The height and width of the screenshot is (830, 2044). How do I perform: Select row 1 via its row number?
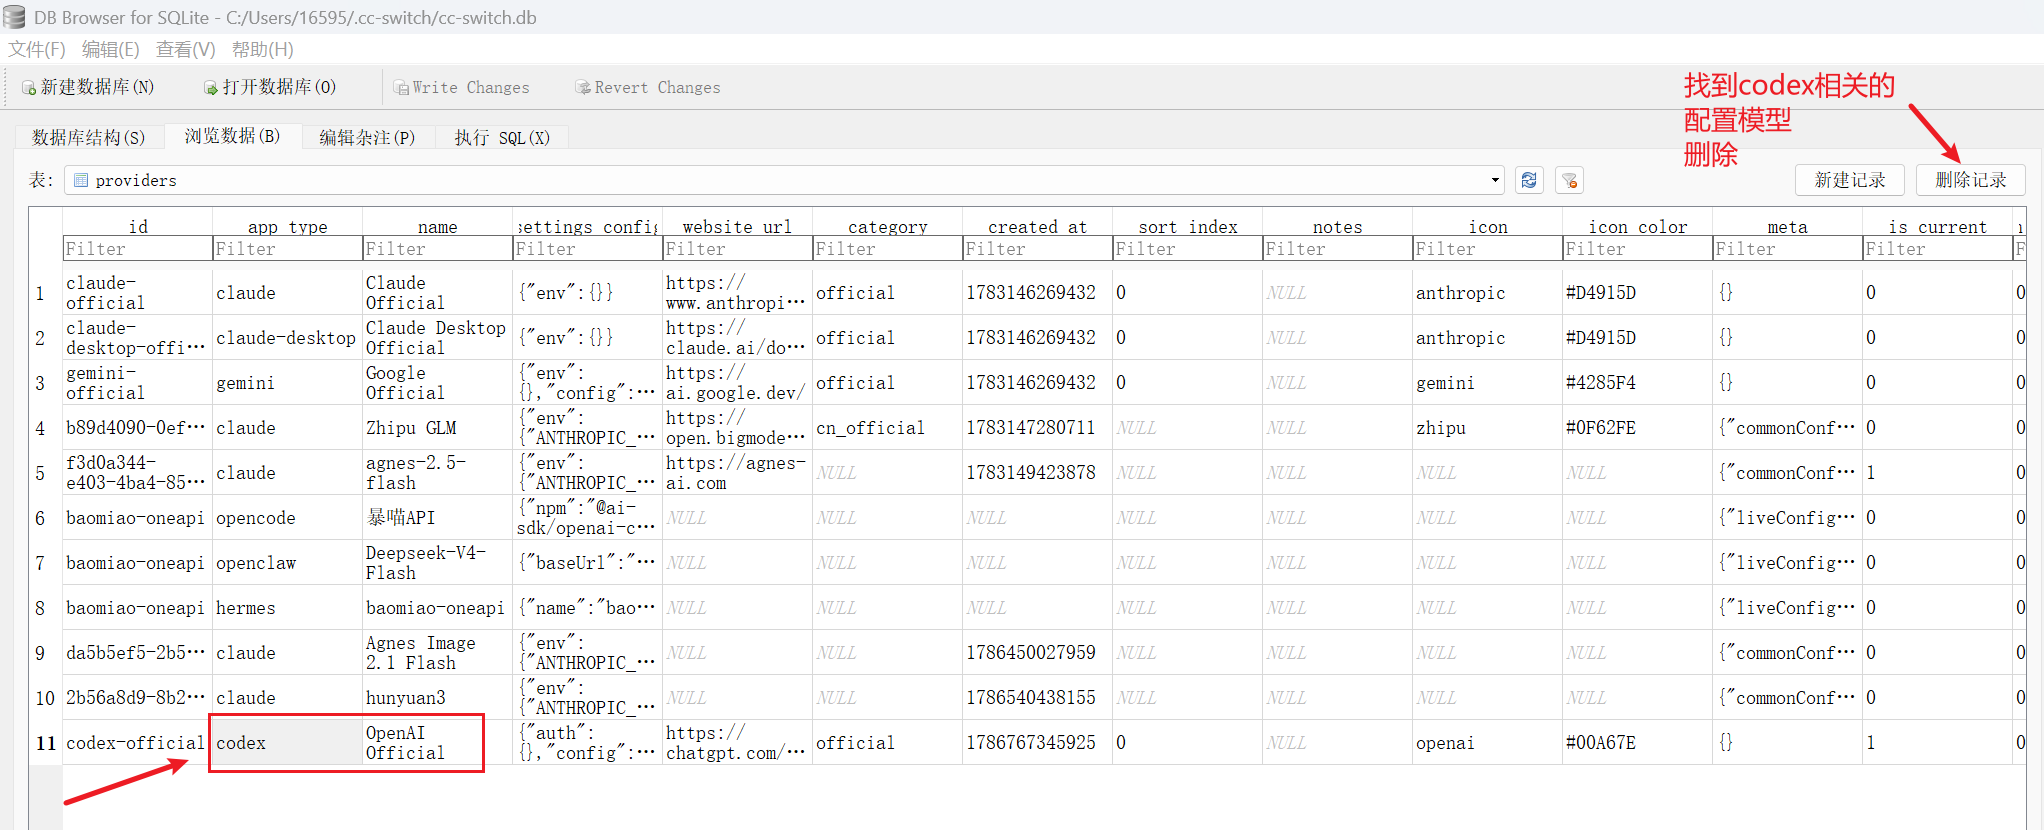(46, 293)
